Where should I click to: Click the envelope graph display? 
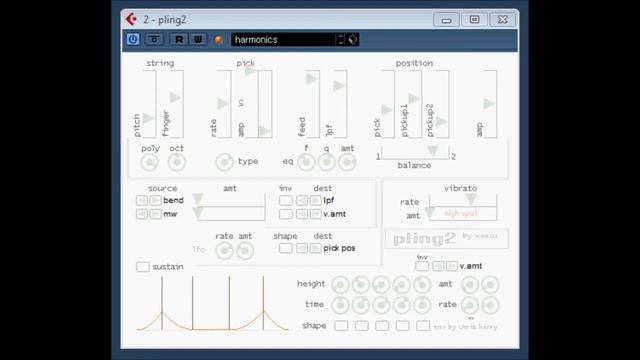(x=212, y=303)
